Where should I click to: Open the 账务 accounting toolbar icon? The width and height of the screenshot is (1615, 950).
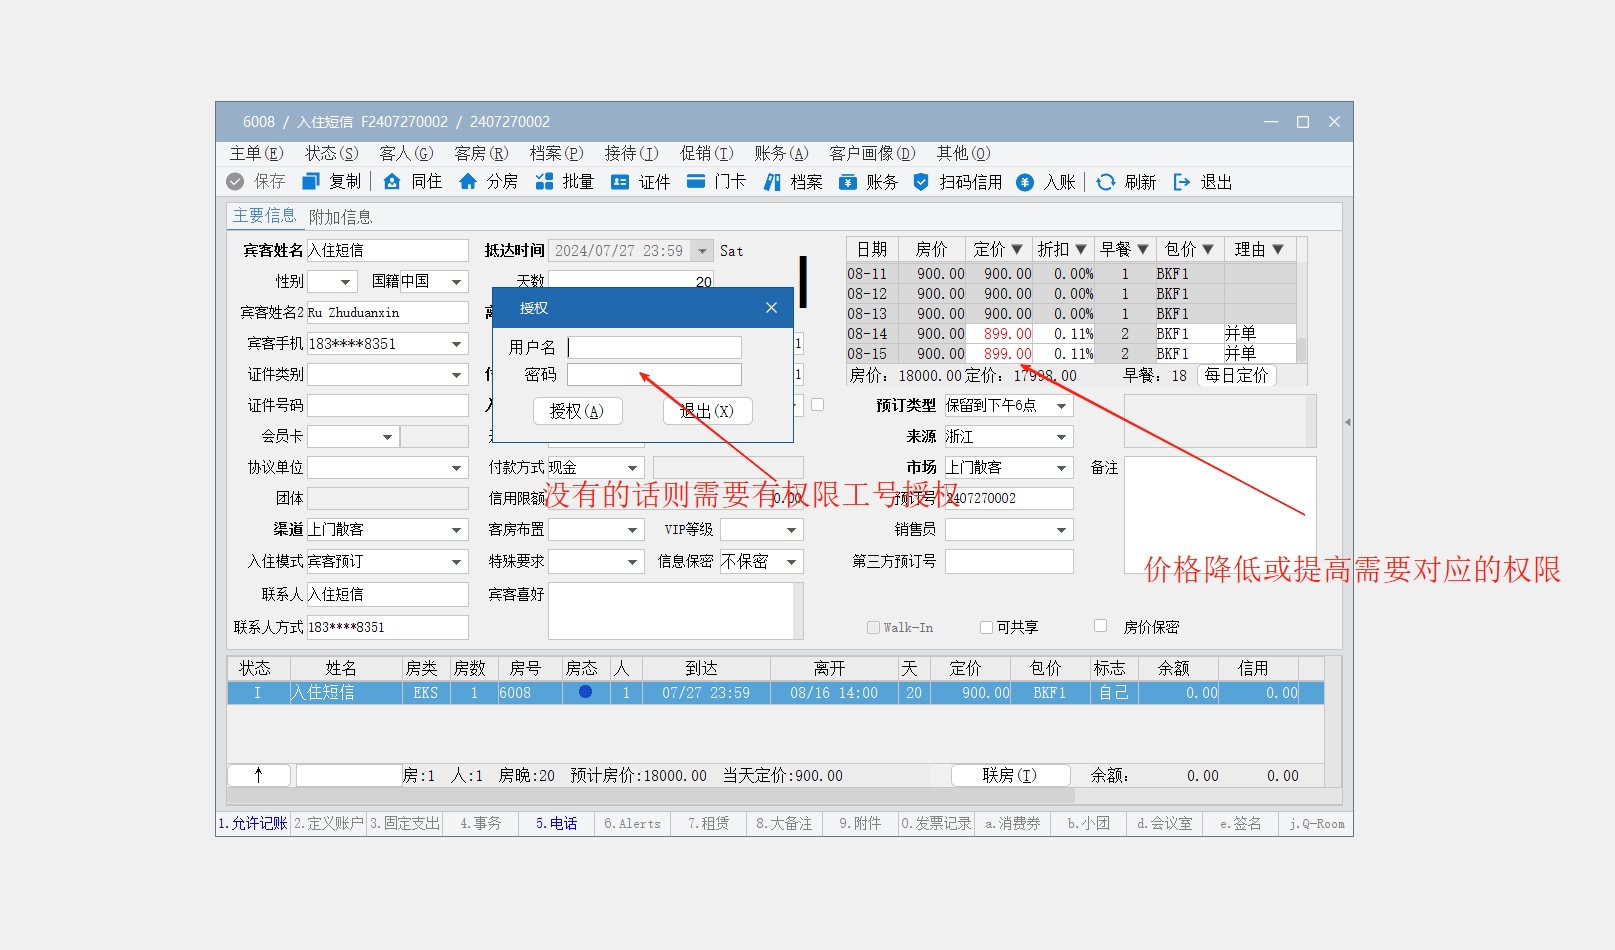848,182
